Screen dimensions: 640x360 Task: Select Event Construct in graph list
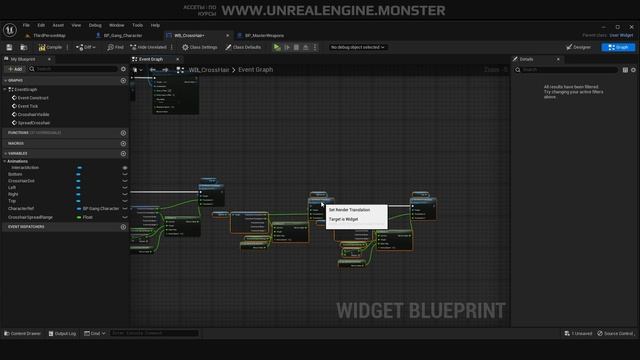33,98
